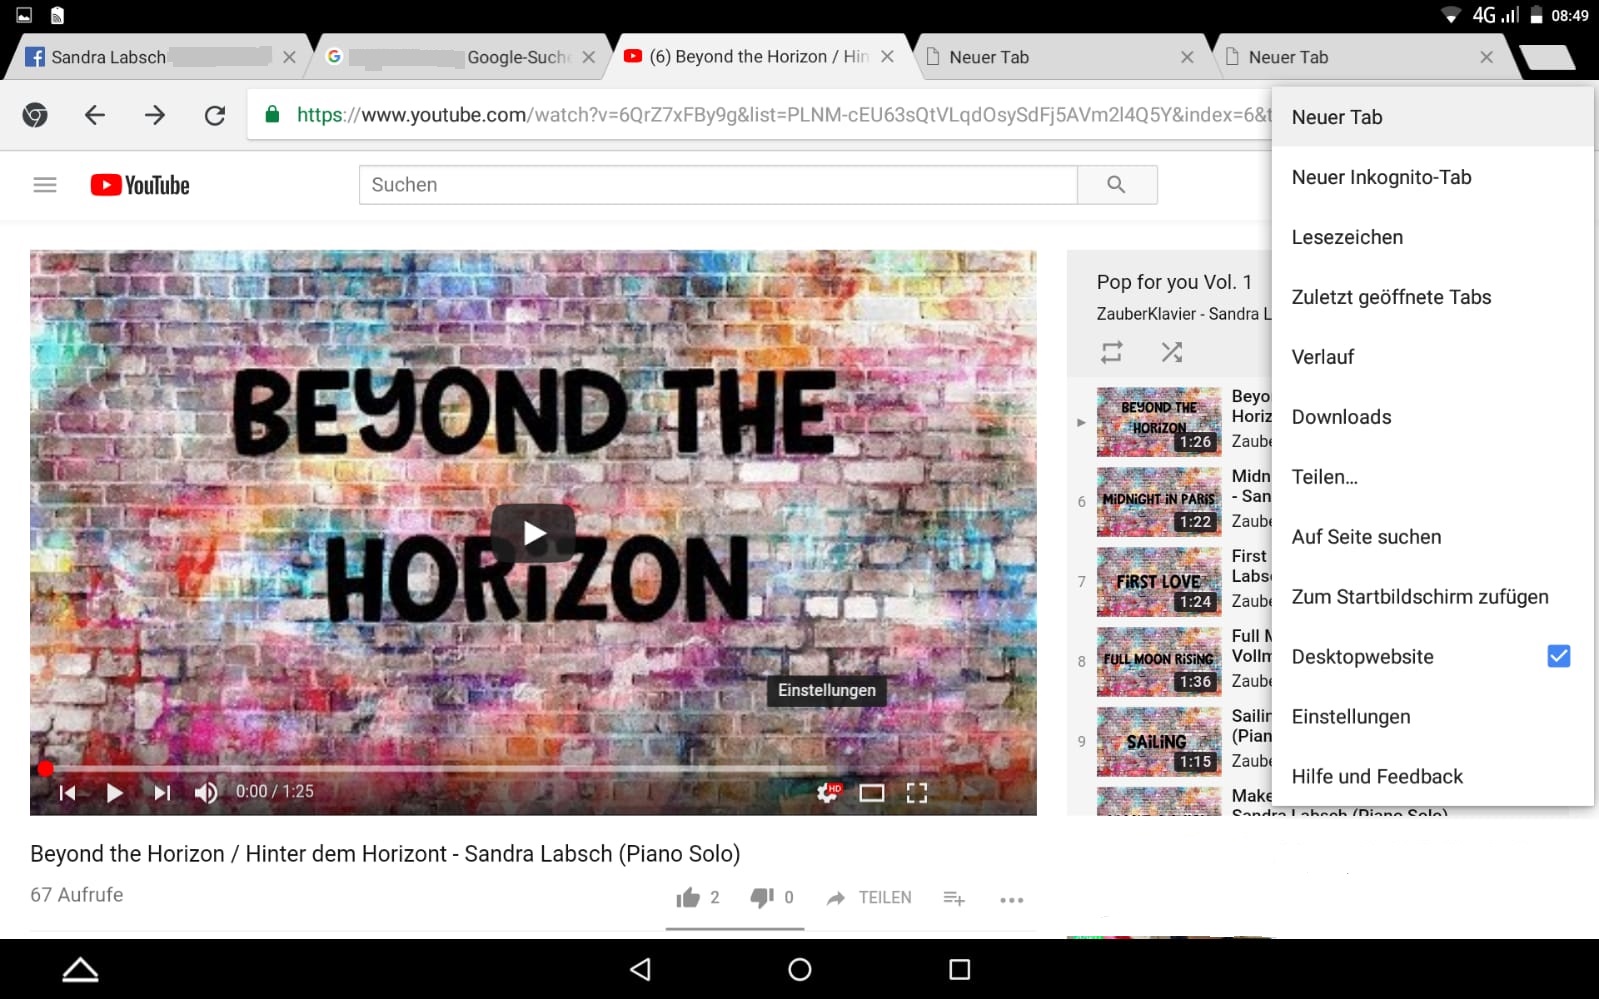Switch to theater mode icon

point(872,792)
